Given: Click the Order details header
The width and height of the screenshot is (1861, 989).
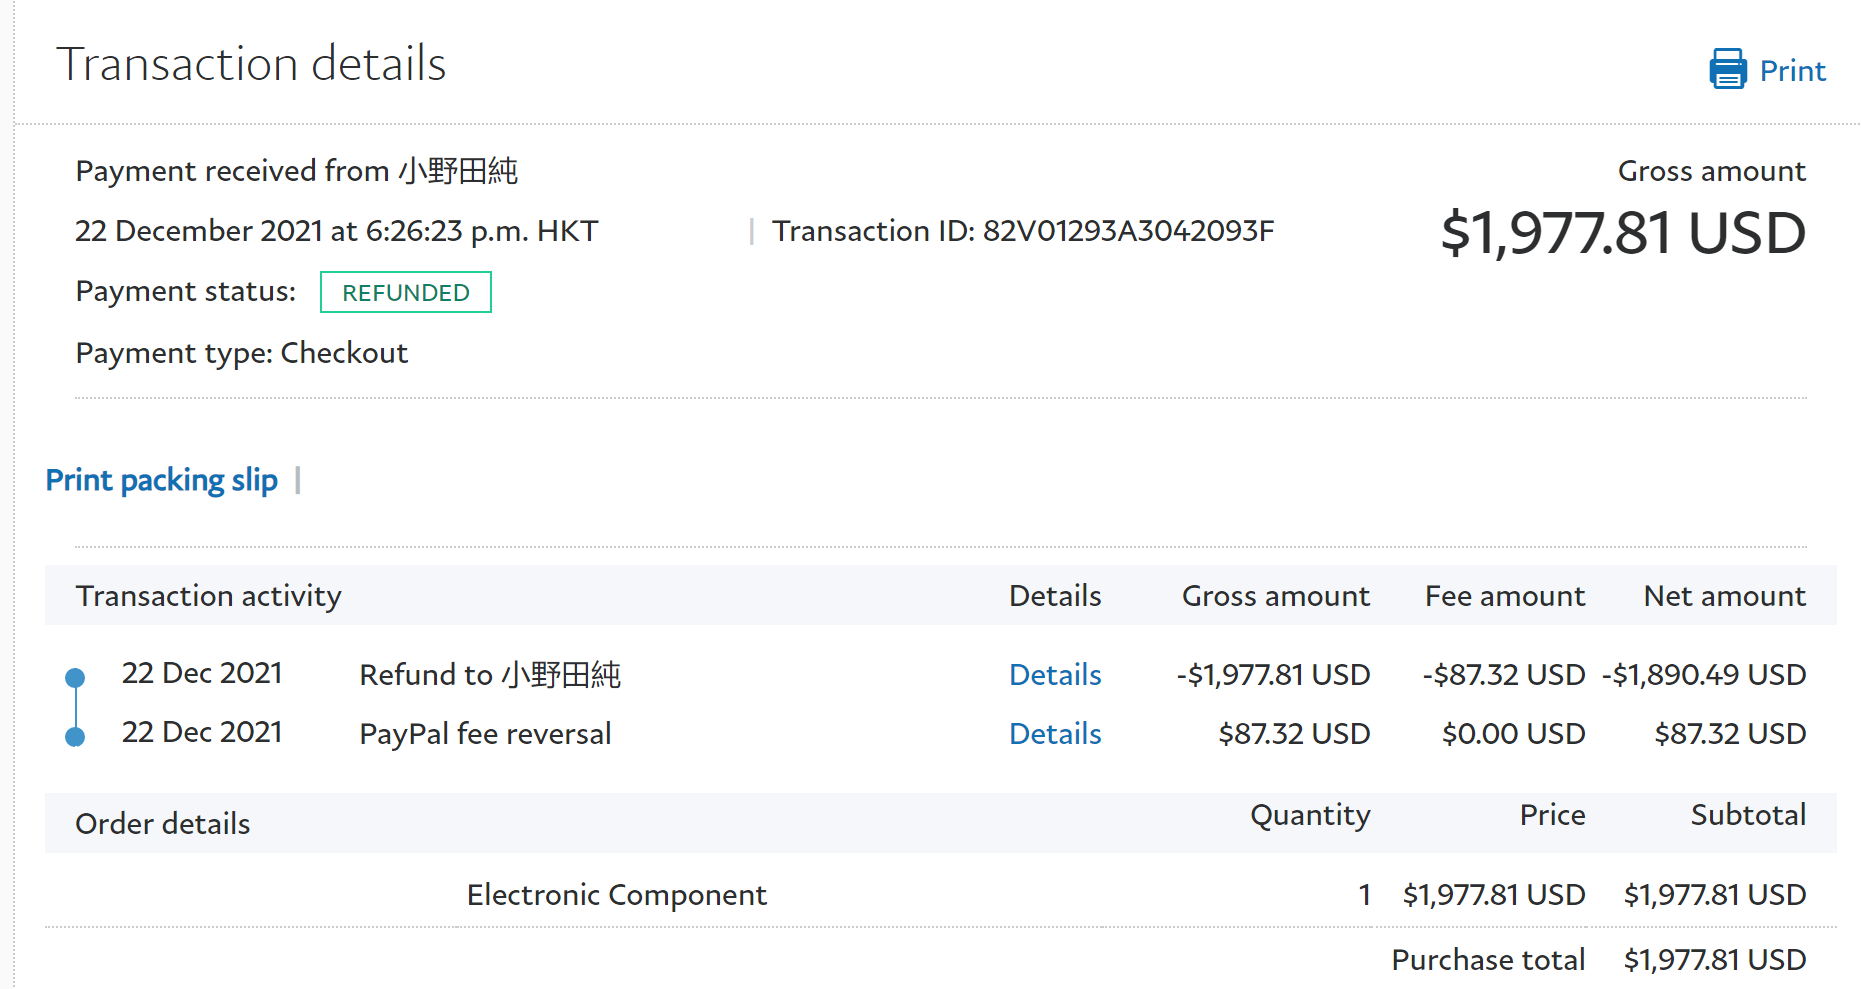Looking at the screenshot, I should [163, 824].
